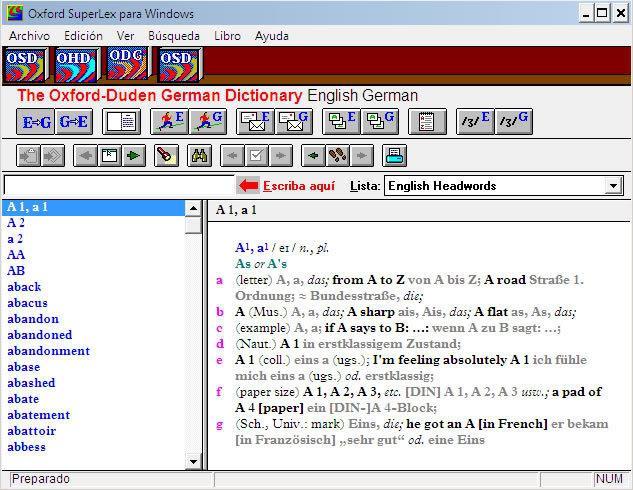Click the checkmark bookmark icon
Image resolution: width=633 pixels, height=490 pixels.
256,155
